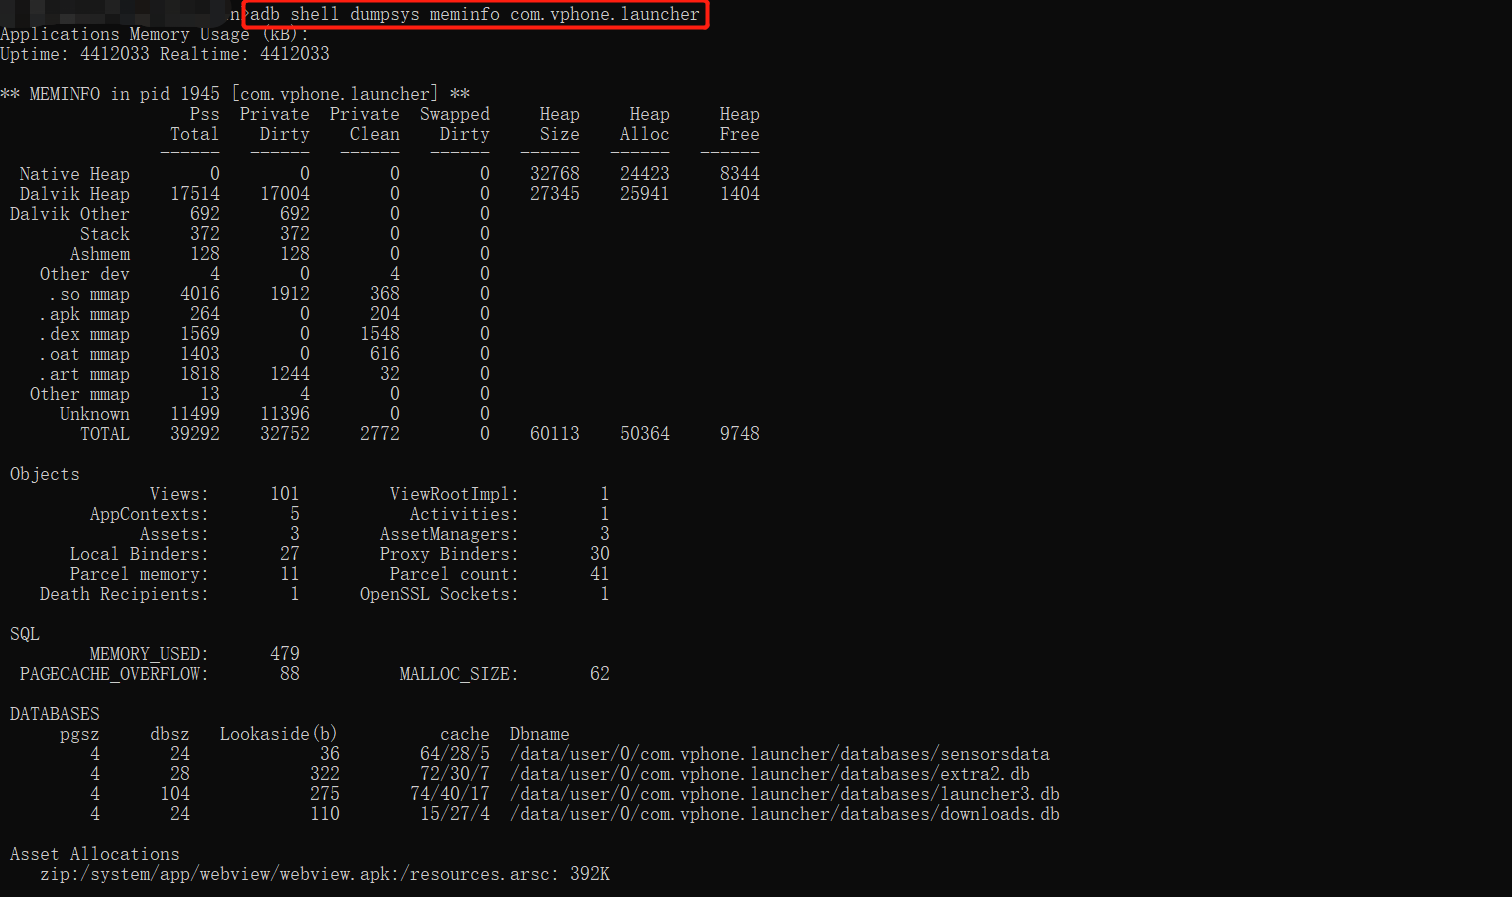
Task: Click the 'AppContexts:' label
Action: coord(150,514)
